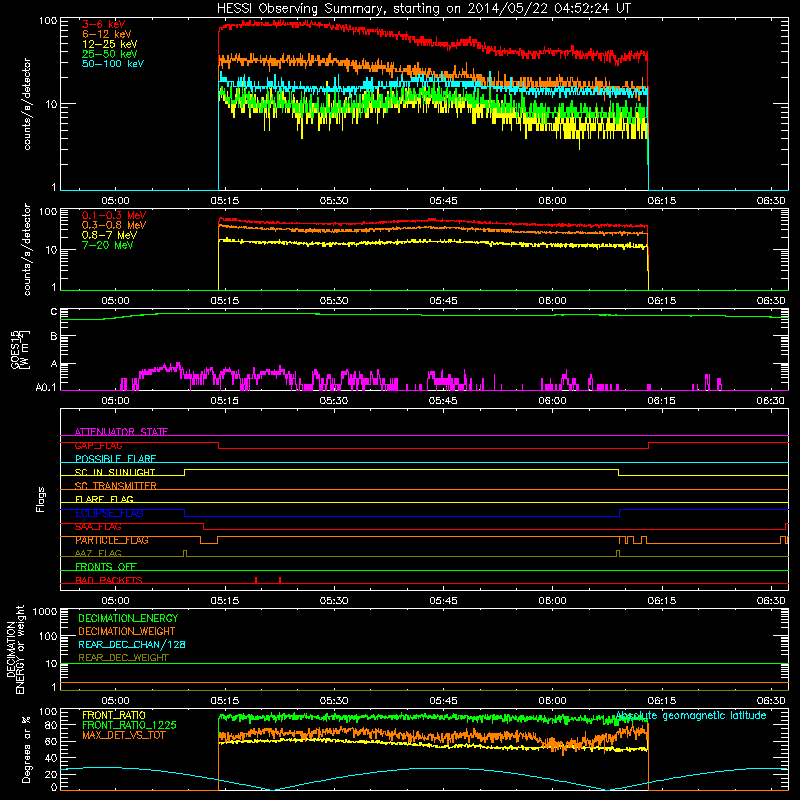Select the GAP_FLAG label
The height and width of the screenshot is (800, 800).
pyautogui.click(x=99, y=445)
